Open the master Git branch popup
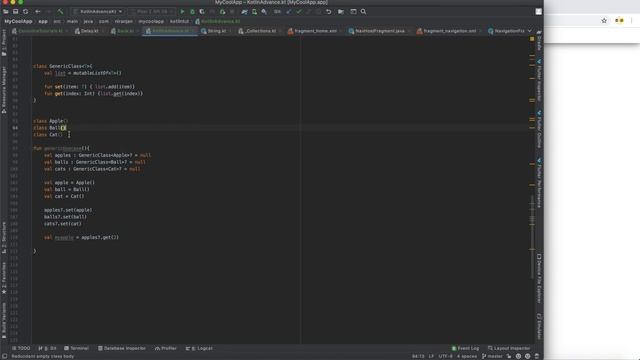The image size is (640, 360). click(492, 356)
